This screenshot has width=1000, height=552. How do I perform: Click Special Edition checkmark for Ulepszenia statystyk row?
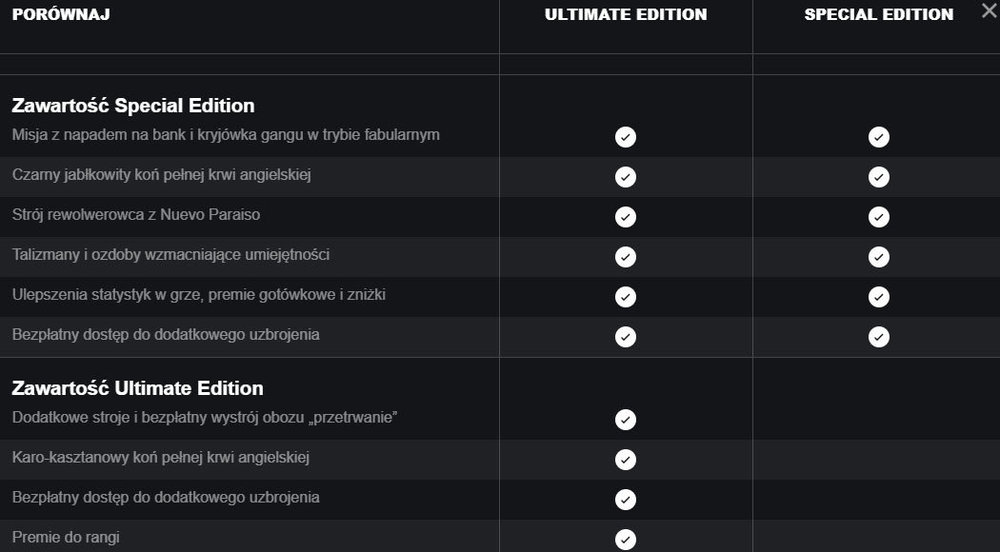(x=878, y=297)
